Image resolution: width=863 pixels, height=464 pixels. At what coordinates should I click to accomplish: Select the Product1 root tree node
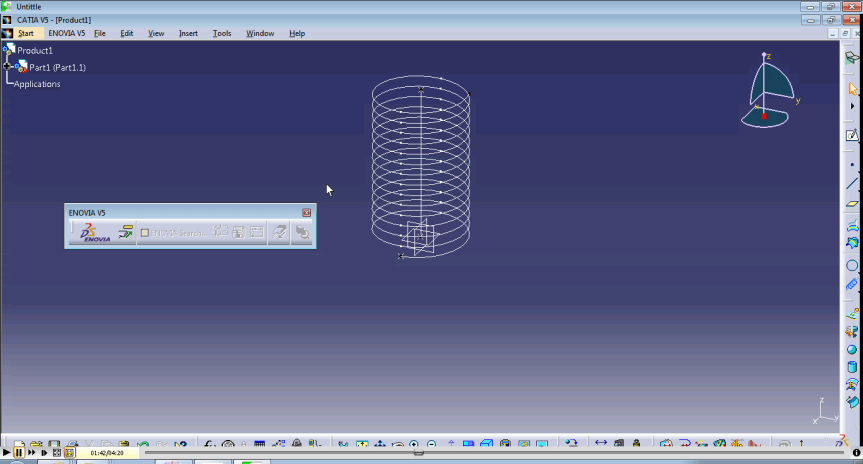[35, 50]
